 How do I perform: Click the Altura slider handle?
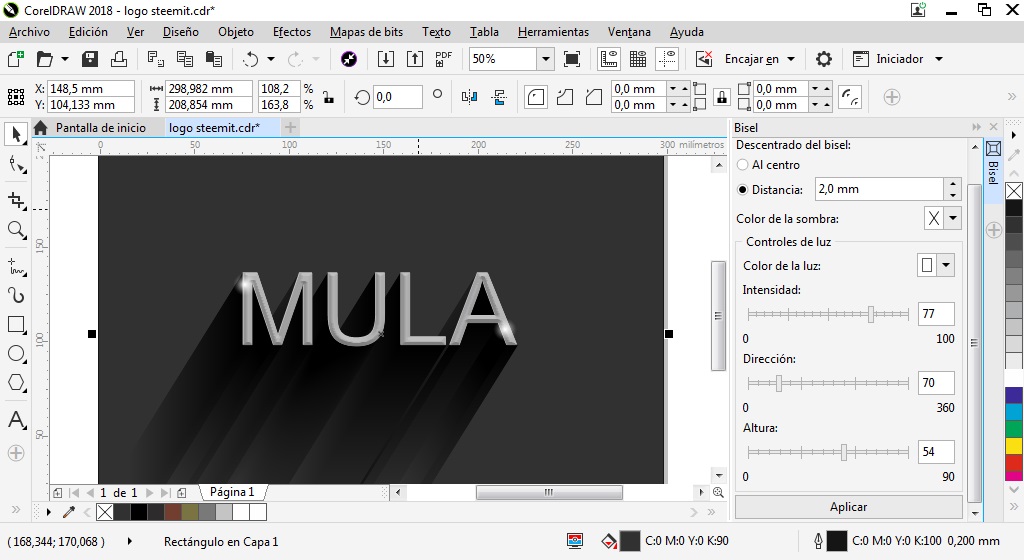click(x=844, y=452)
